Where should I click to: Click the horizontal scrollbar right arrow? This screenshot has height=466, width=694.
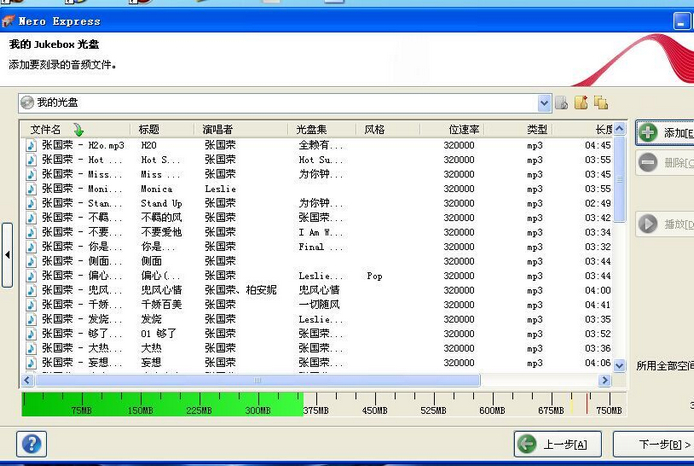pyautogui.click(x=604, y=380)
